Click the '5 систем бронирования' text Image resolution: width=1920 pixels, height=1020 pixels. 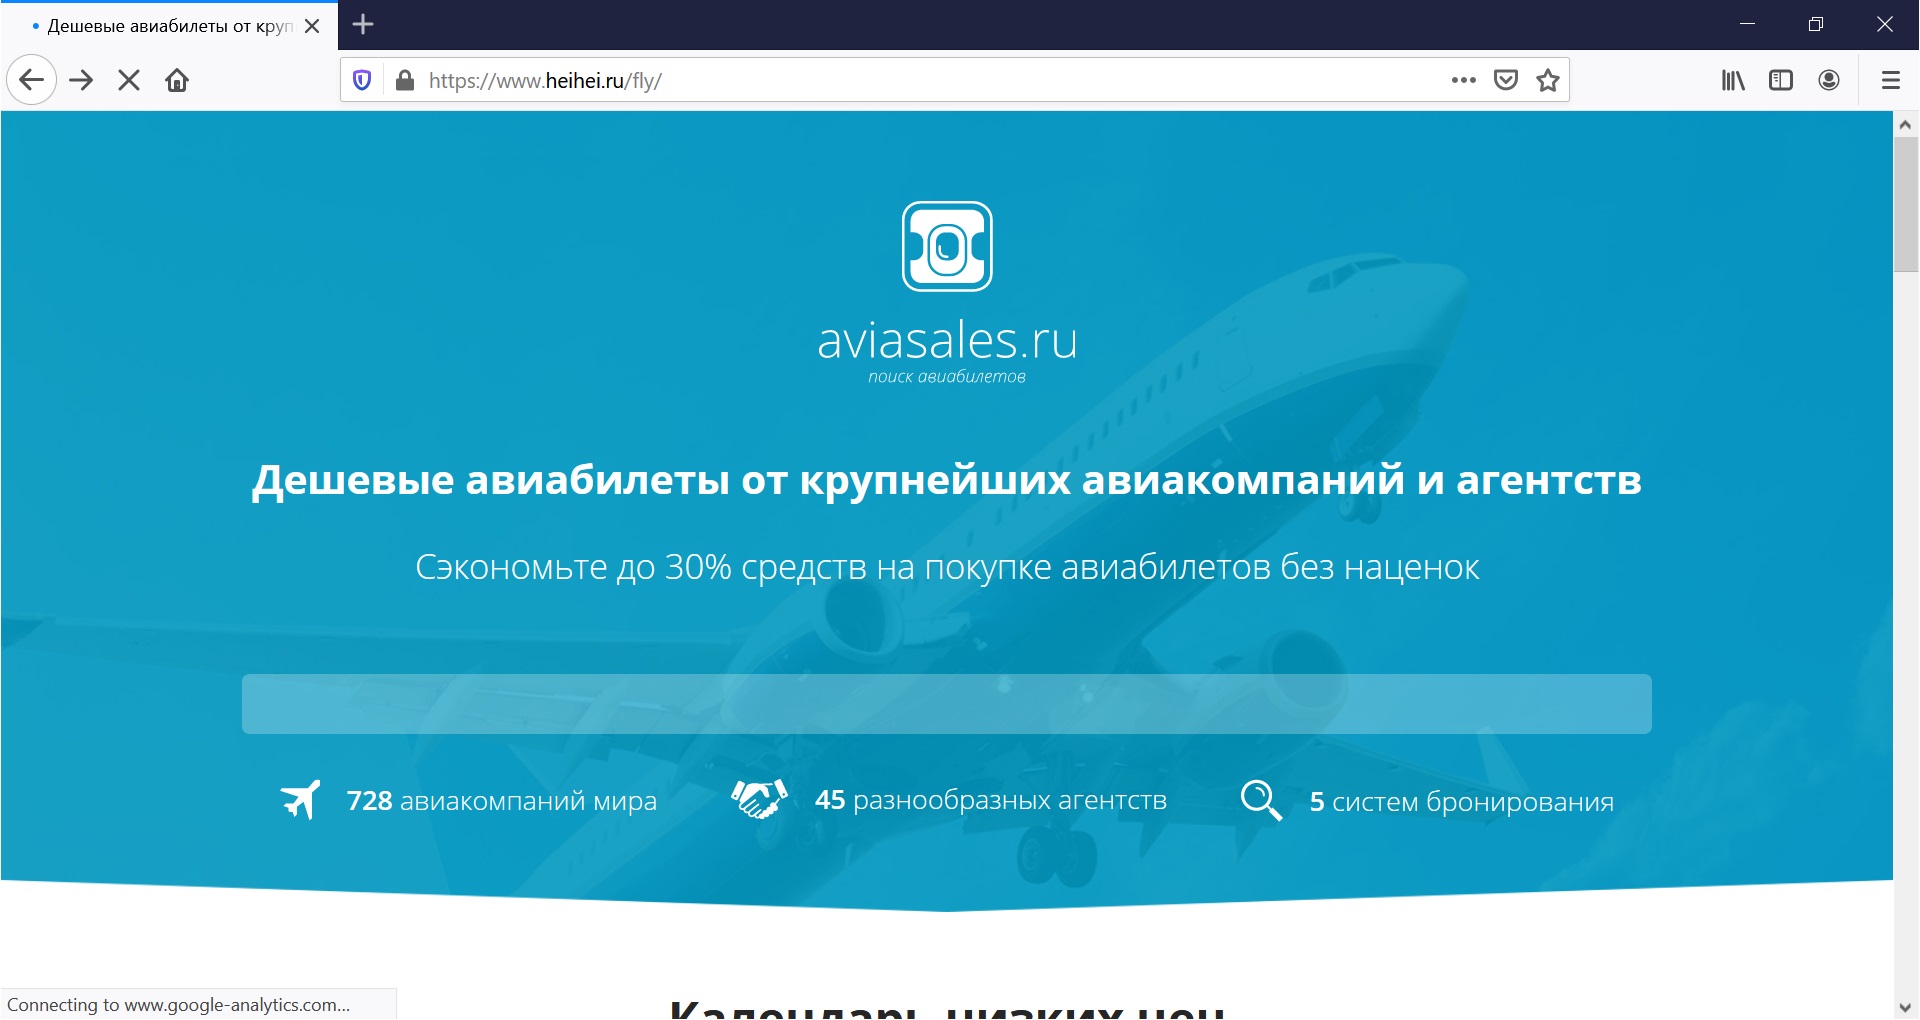pyautogui.click(x=1461, y=802)
